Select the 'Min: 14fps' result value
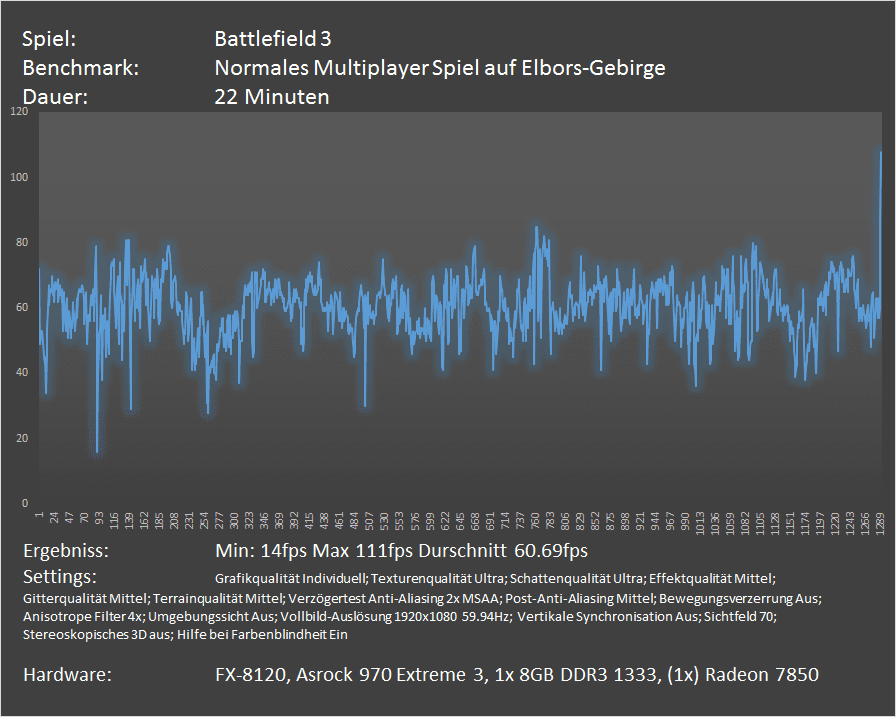Screen dimensions: 896x717 click(x=261, y=551)
